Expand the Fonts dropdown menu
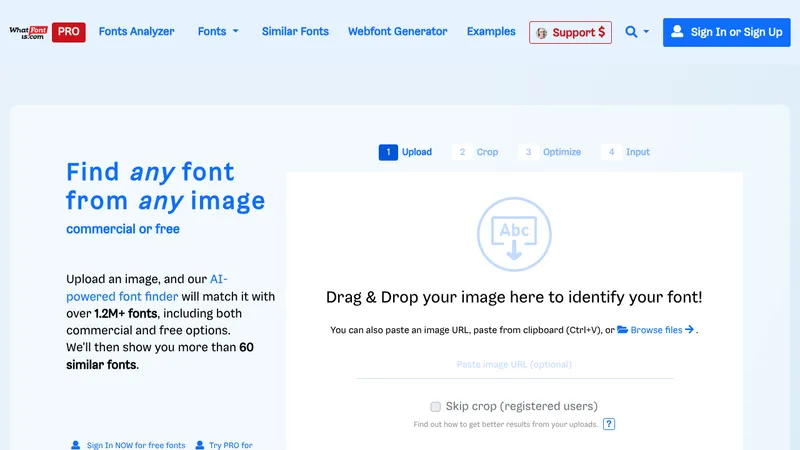800x450 pixels. coord(218,32)
